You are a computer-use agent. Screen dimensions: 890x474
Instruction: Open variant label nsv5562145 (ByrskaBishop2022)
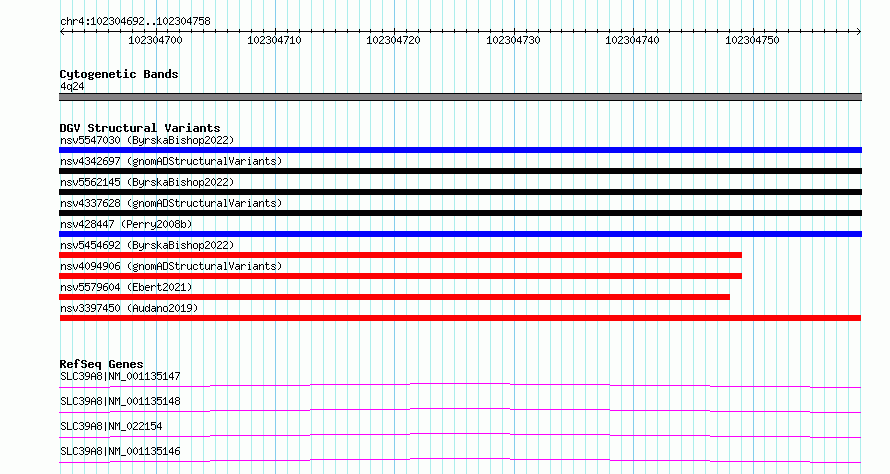(x=147, y=182)
